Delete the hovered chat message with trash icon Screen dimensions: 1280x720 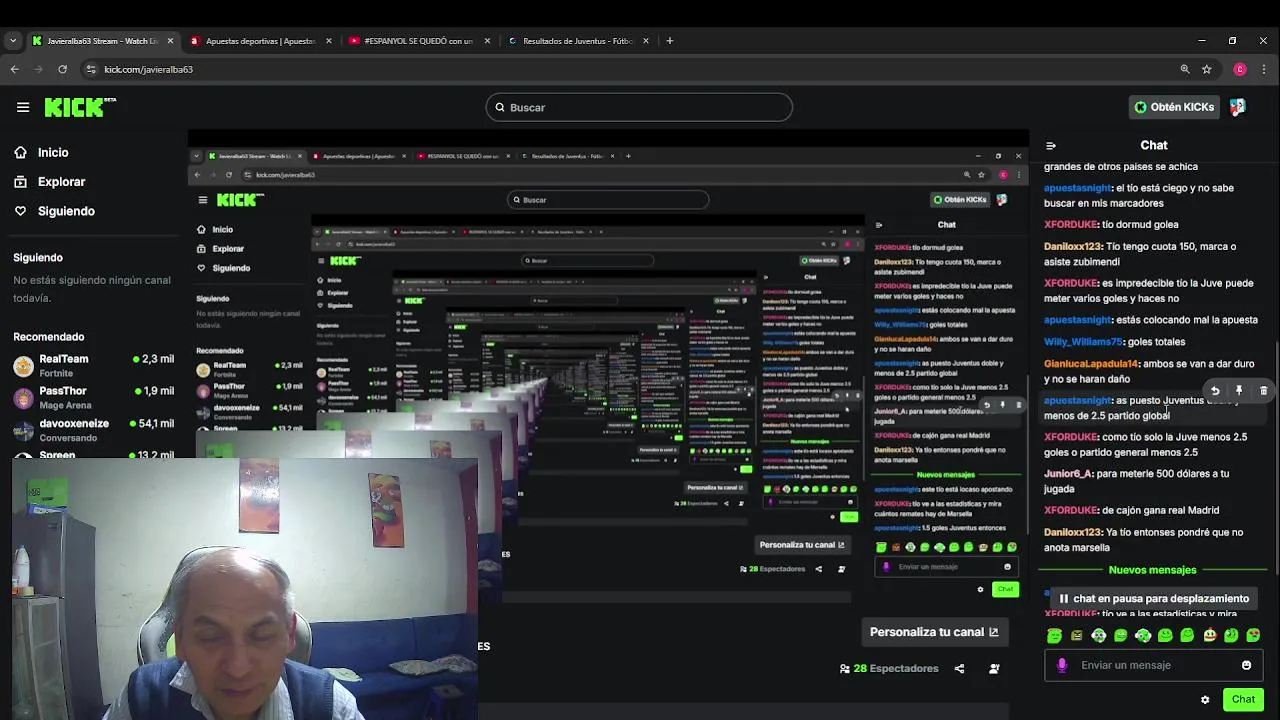point(1263,391)
